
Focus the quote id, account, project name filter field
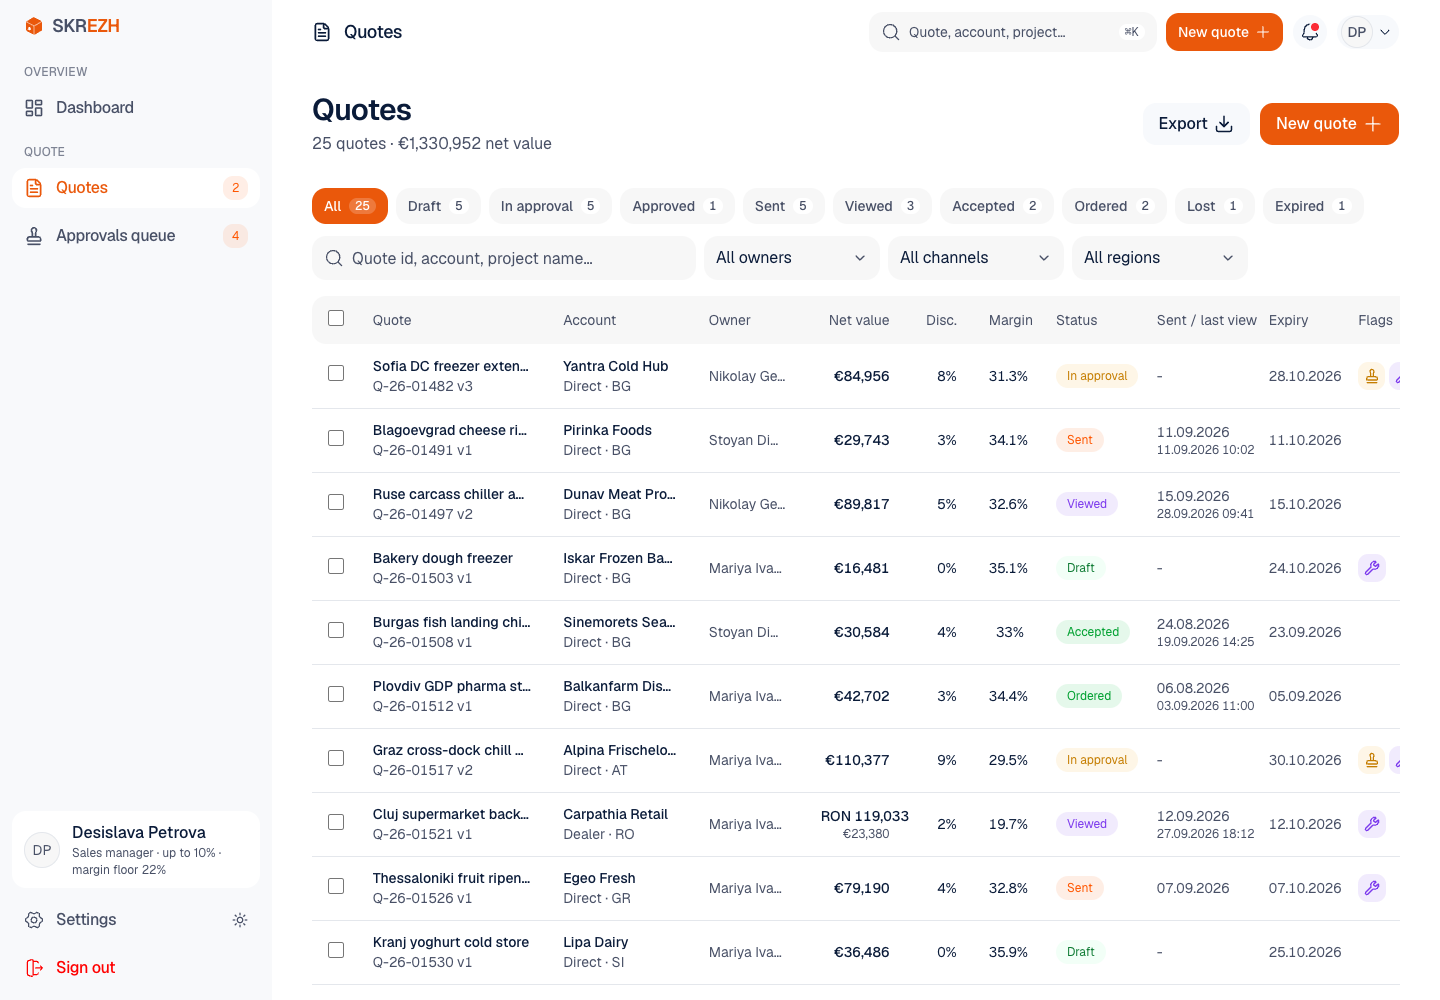(x=504, y=258)
